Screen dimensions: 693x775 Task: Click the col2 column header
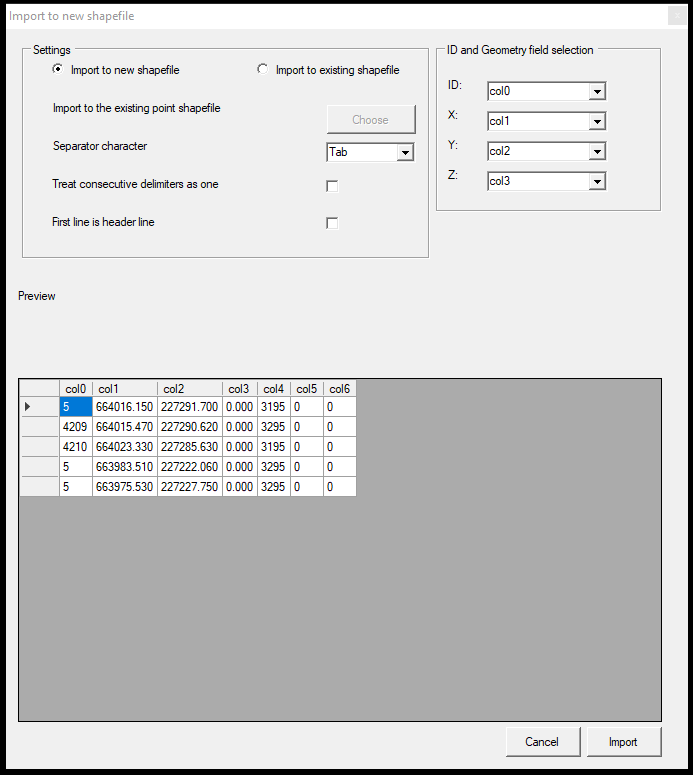pyautogui.click(x=190, y=388)
